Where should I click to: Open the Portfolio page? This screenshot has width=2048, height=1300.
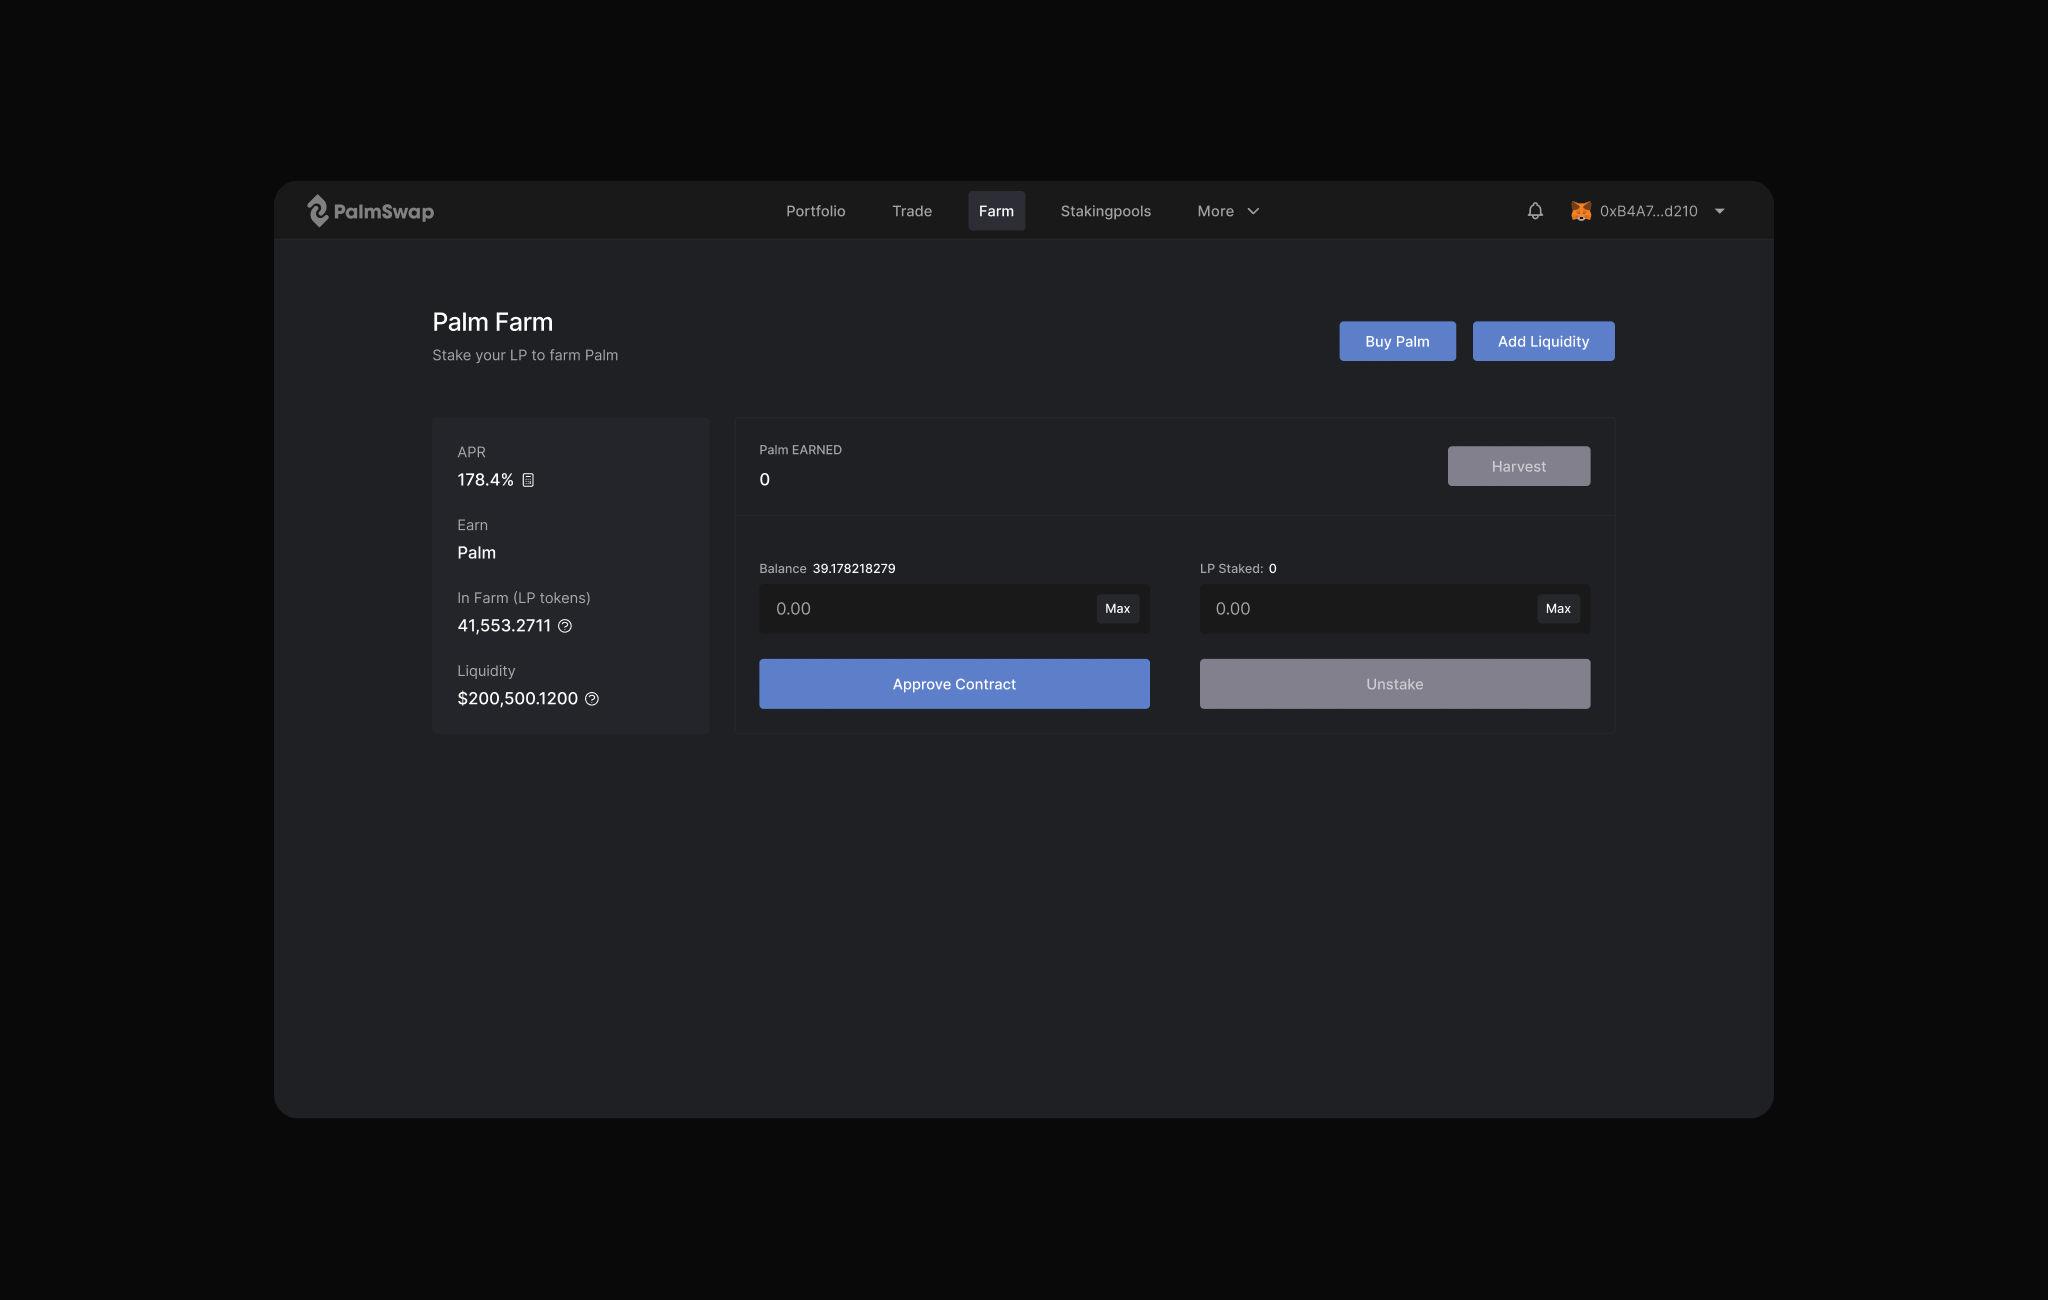815,211
